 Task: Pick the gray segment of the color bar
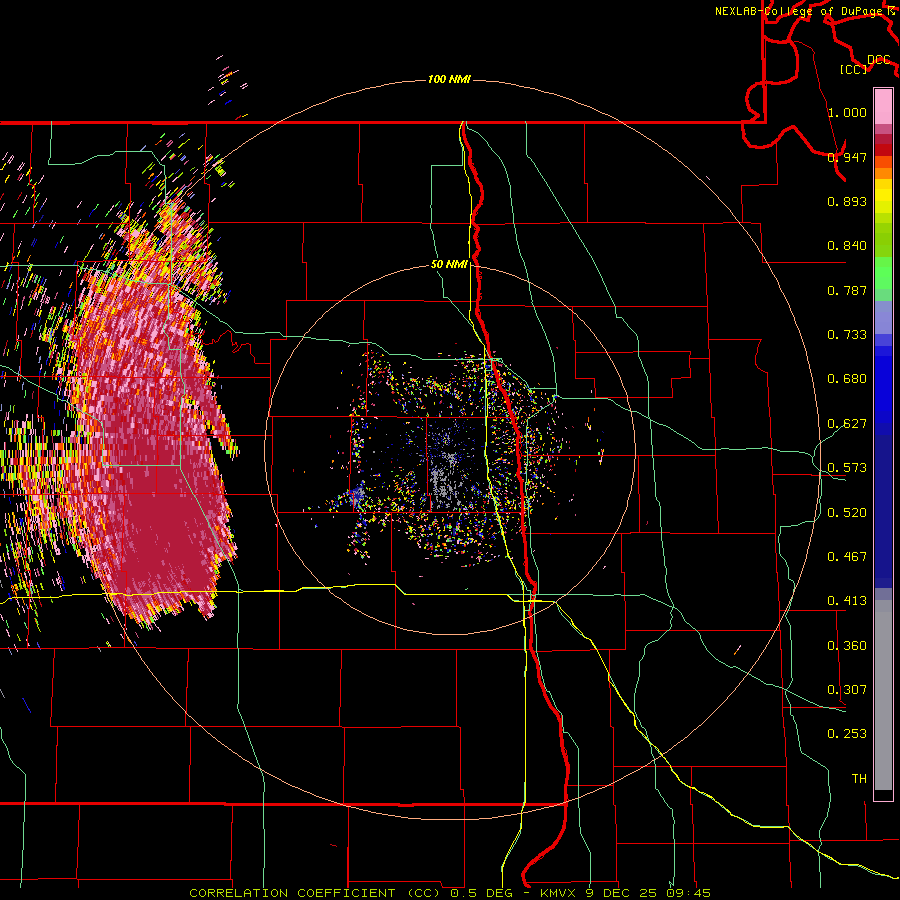click(883, 695)
